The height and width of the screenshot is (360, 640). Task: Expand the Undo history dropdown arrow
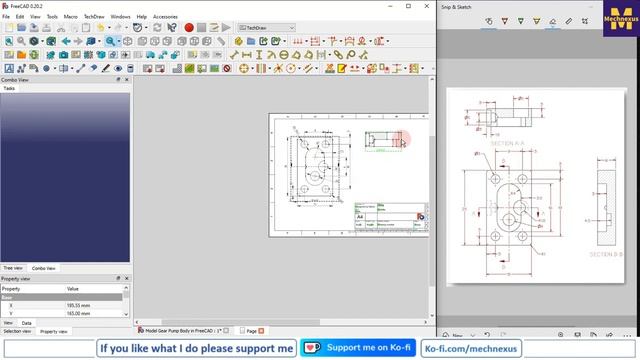109,28
